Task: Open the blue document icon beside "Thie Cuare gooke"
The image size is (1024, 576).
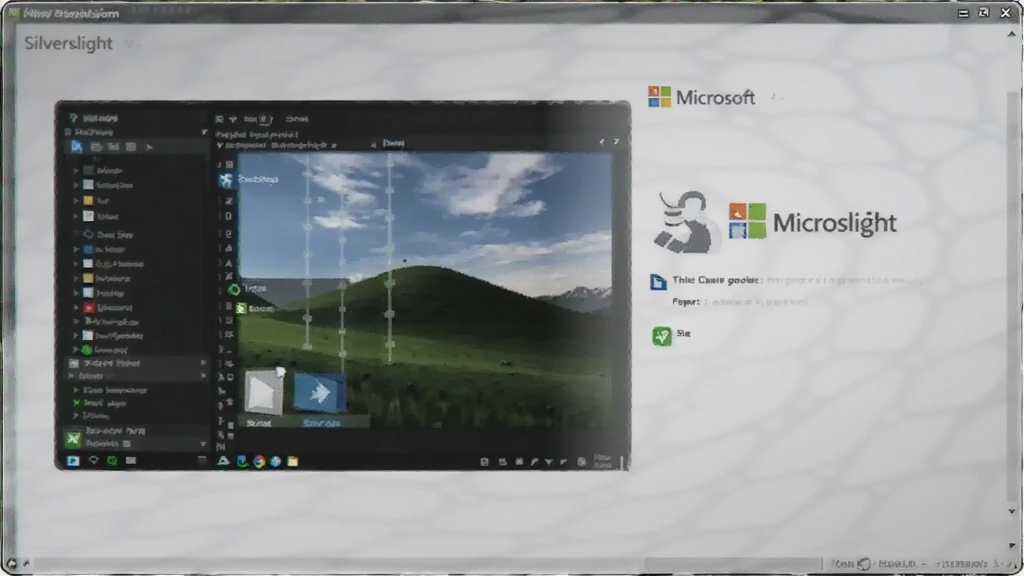Action: pos(658,281)
